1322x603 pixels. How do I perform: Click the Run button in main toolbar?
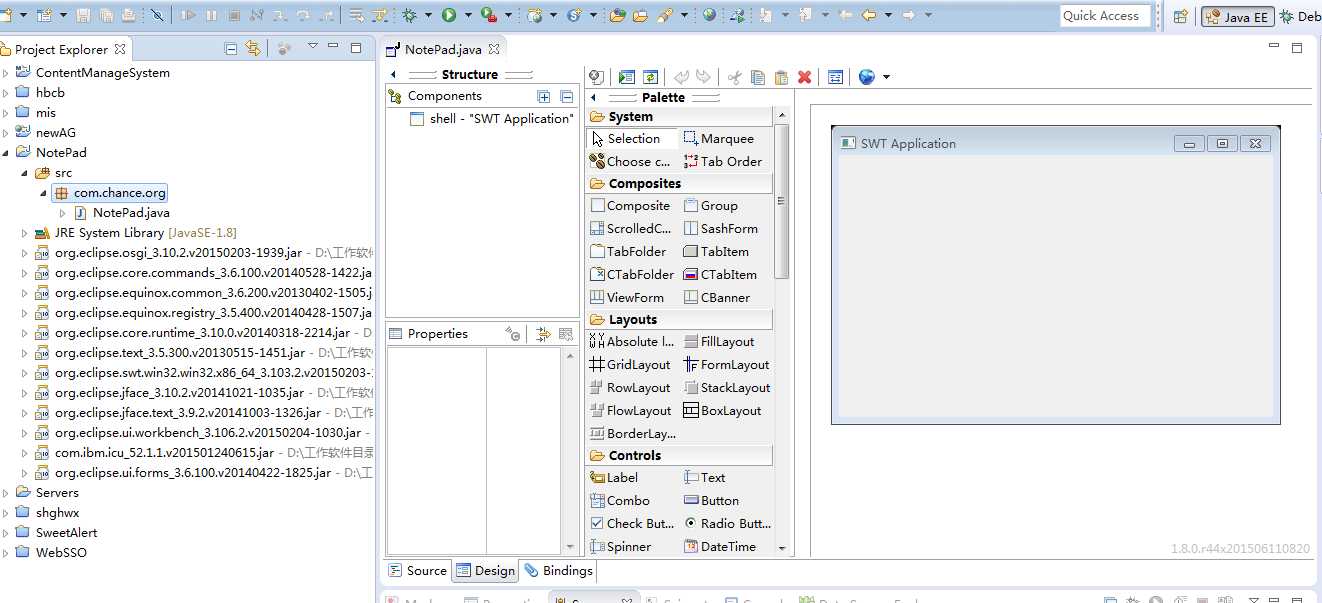click(449, 15)
